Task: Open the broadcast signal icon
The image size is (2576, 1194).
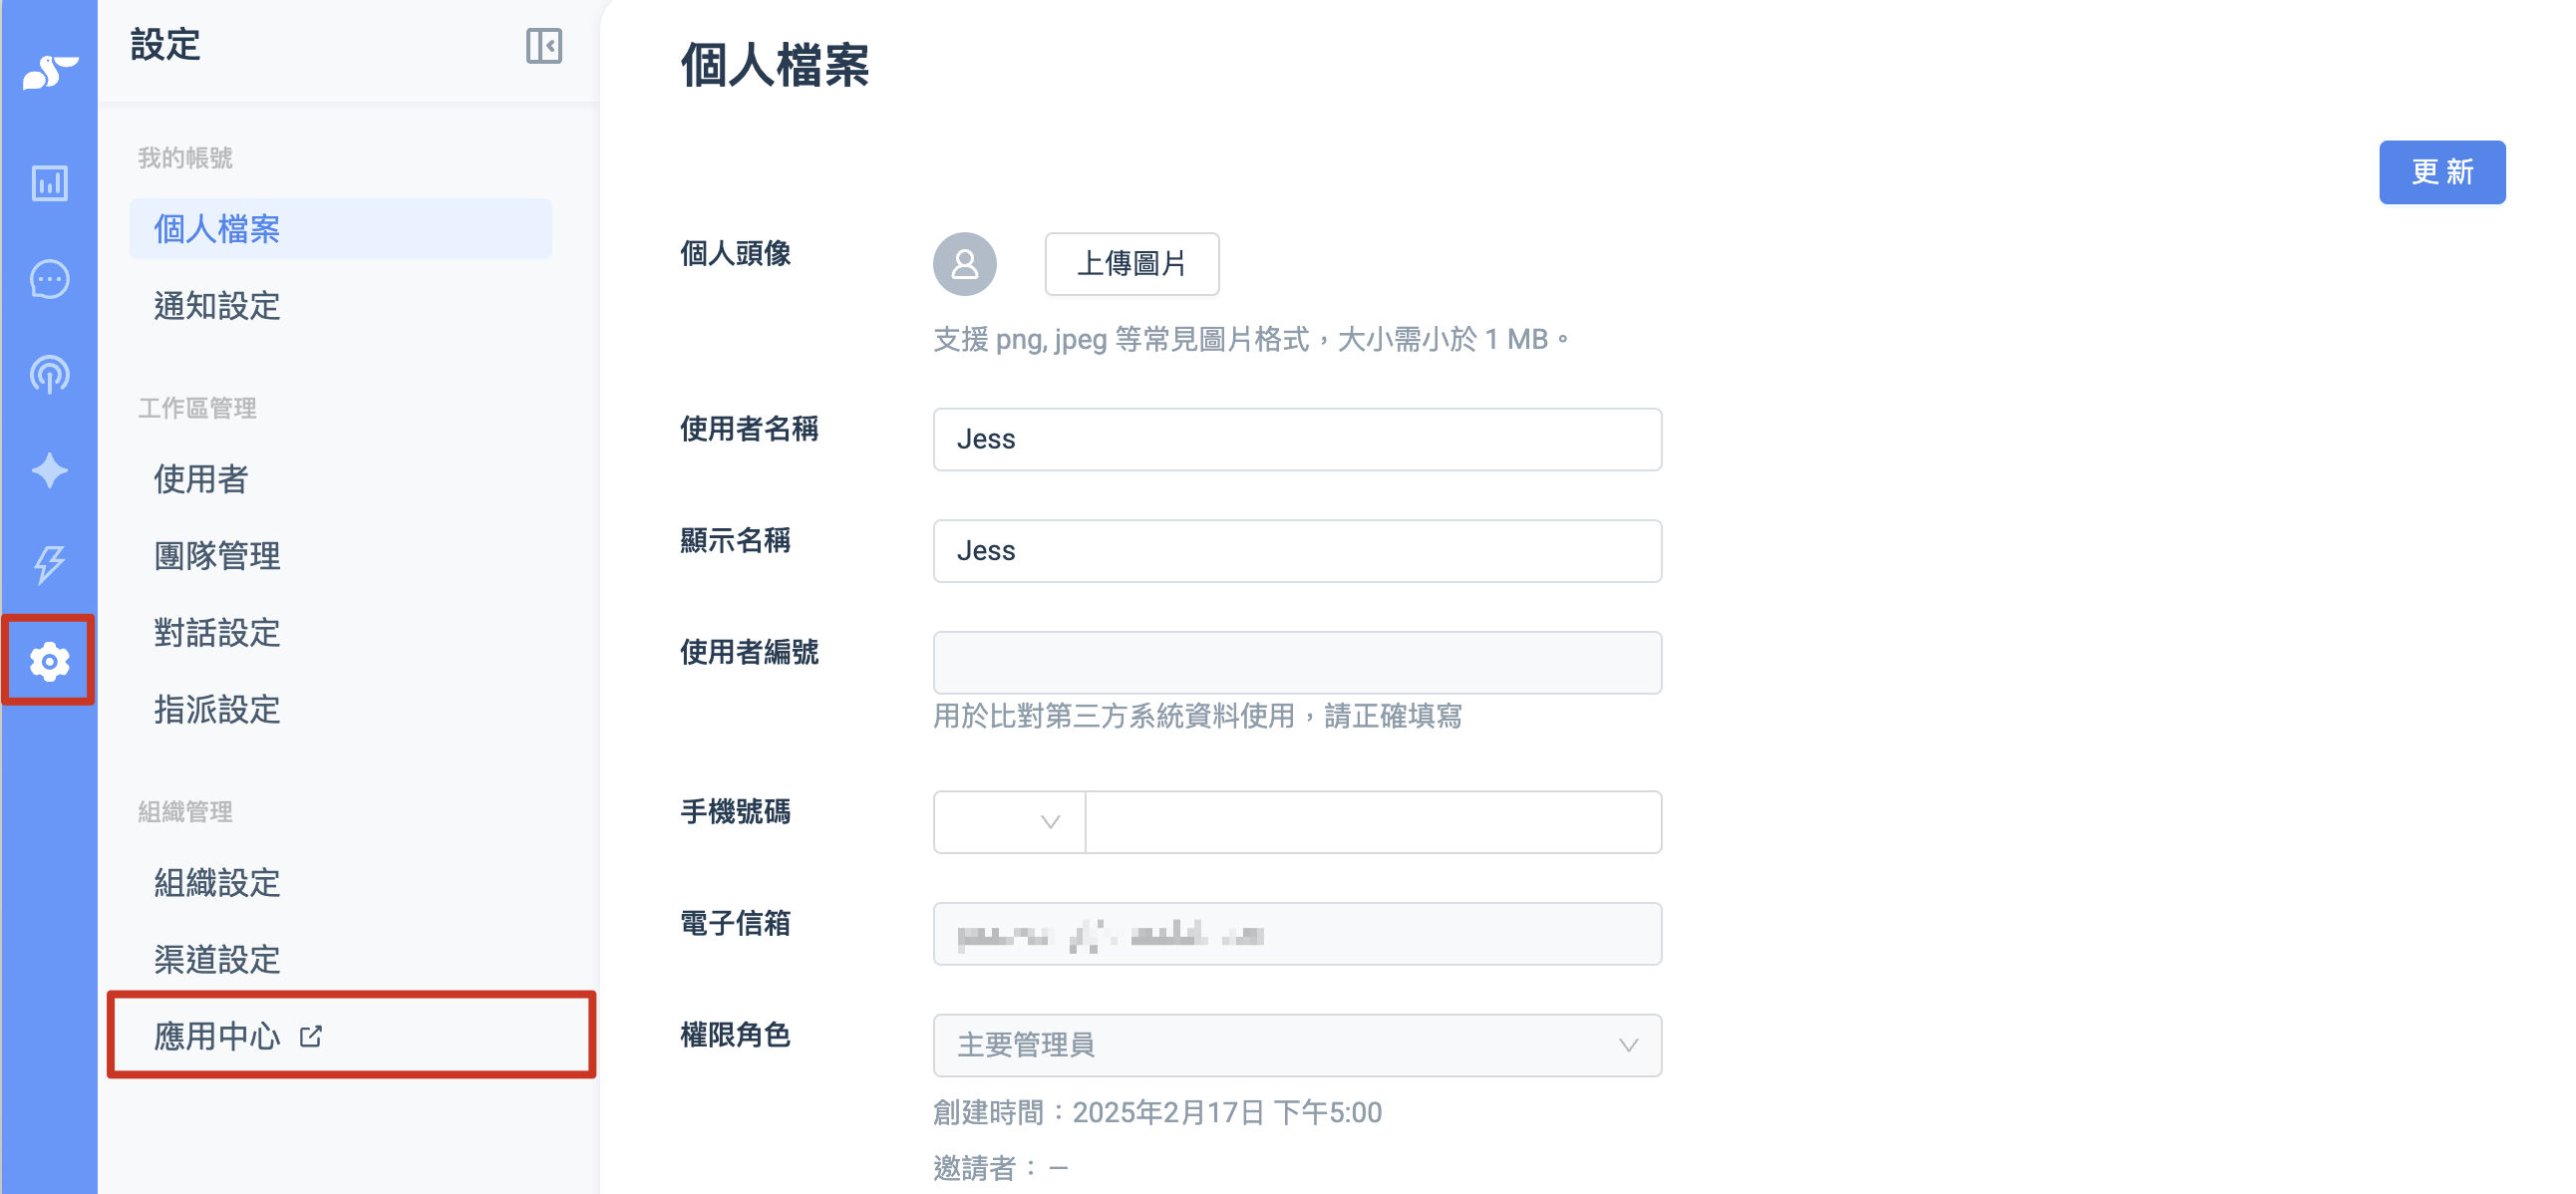Action: click(49, 375)
